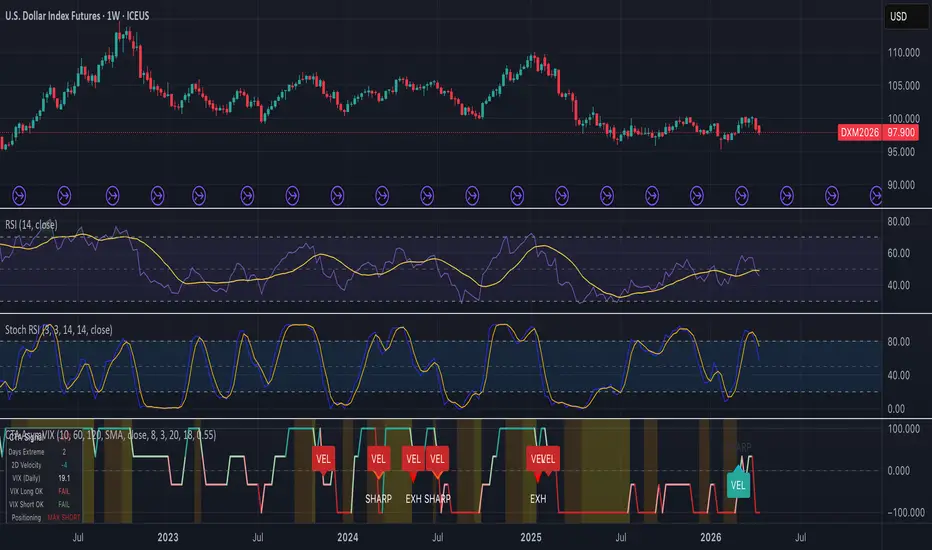Screen dimensions: 932x550
Task: Select the CTA Async VIX indicator title
Action: coord(111,435)
